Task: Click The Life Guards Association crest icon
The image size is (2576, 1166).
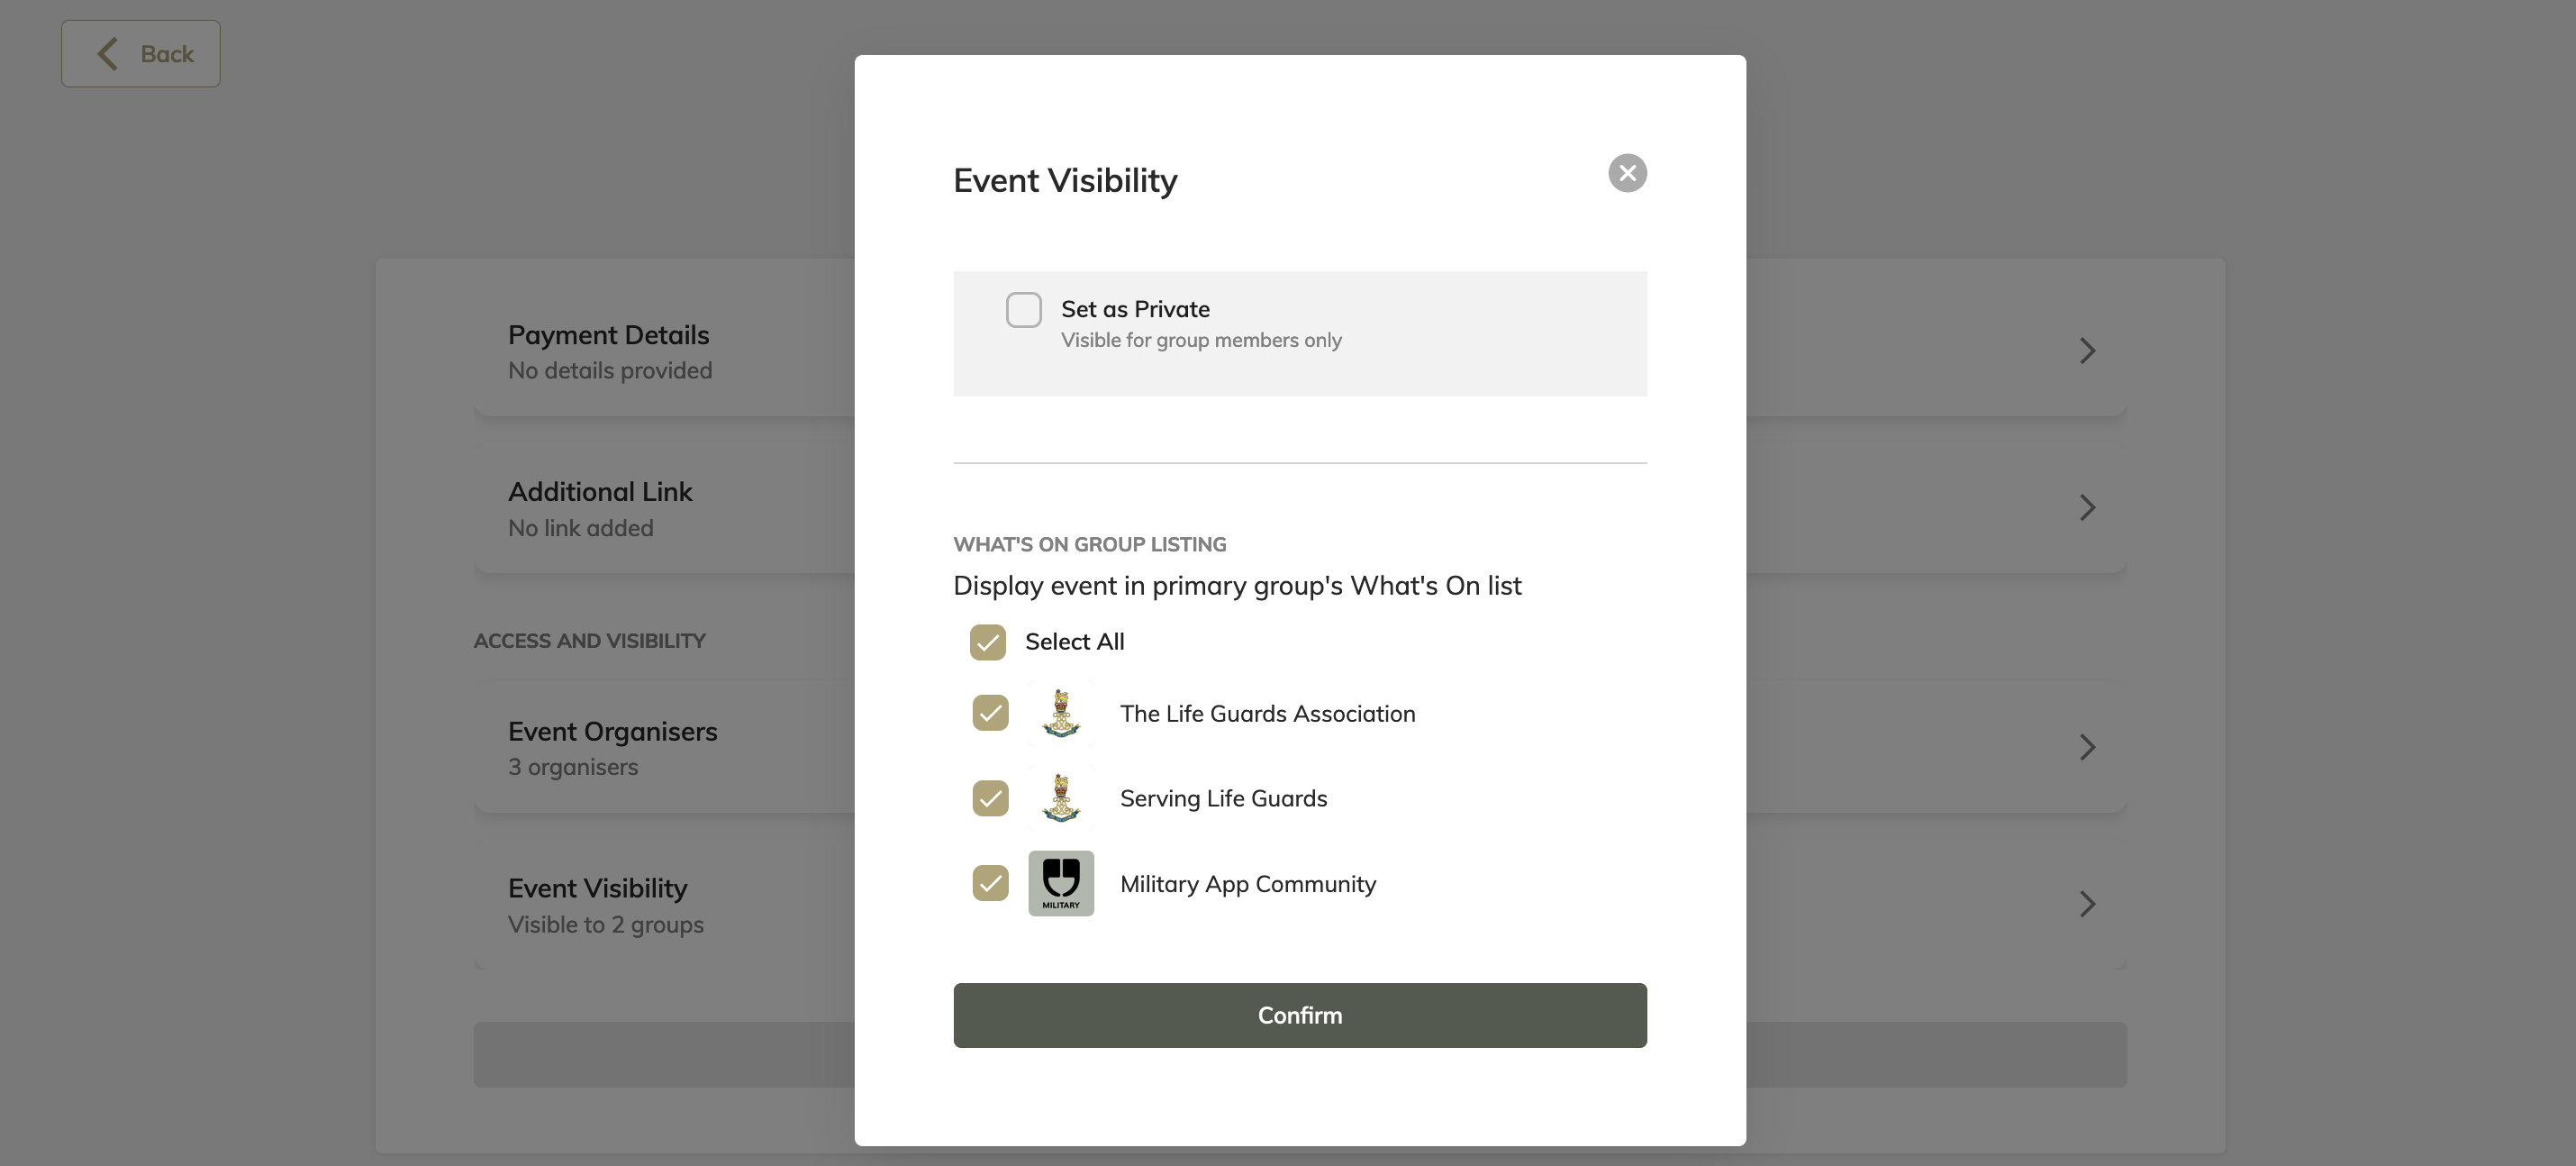Action: (1061, 714)
